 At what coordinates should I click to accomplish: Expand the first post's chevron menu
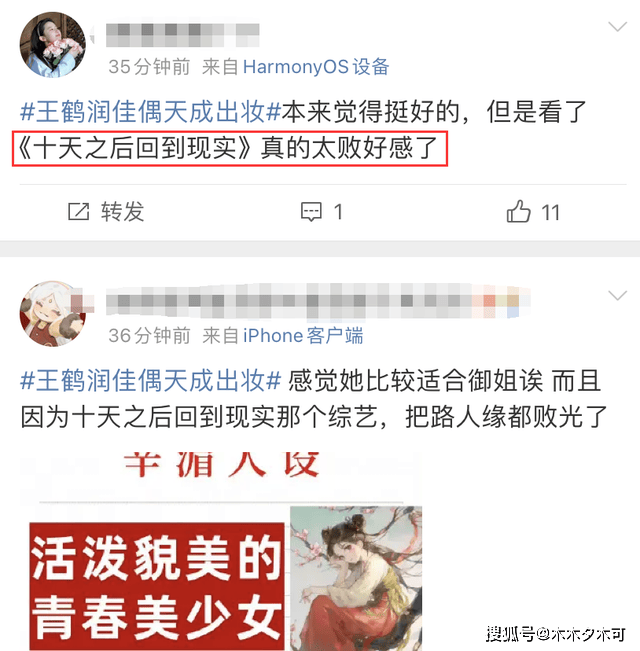coord(617,27)
